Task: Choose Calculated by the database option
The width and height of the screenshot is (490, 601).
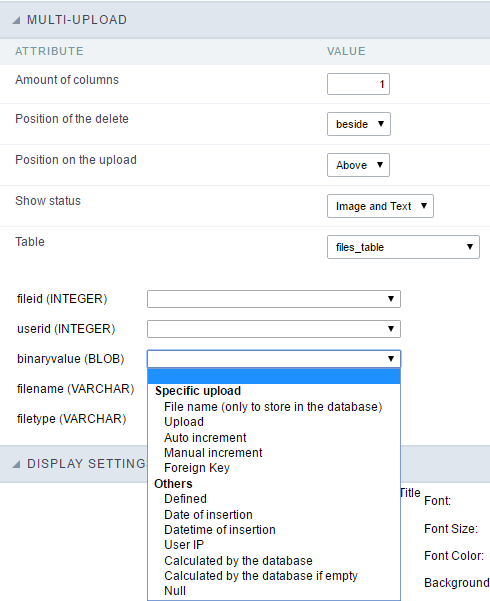Action: 238,560
